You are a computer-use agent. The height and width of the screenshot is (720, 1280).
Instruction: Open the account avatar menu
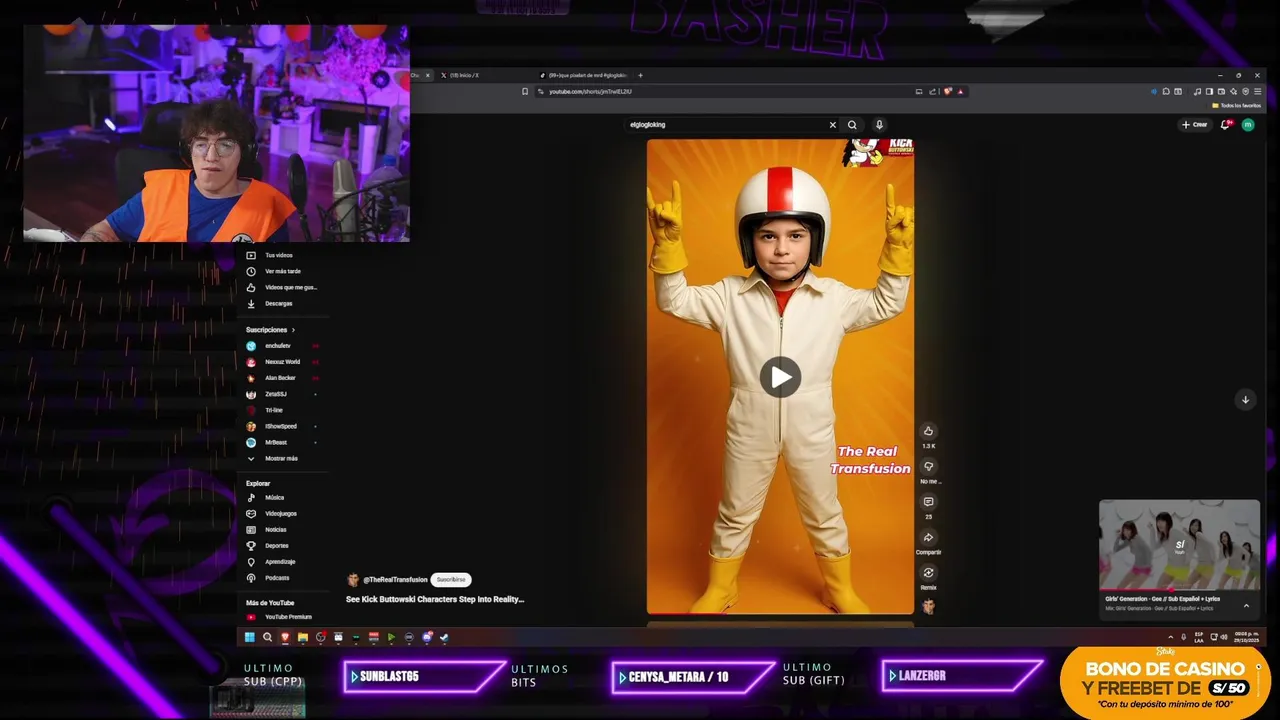click(x=1248, y=125)
